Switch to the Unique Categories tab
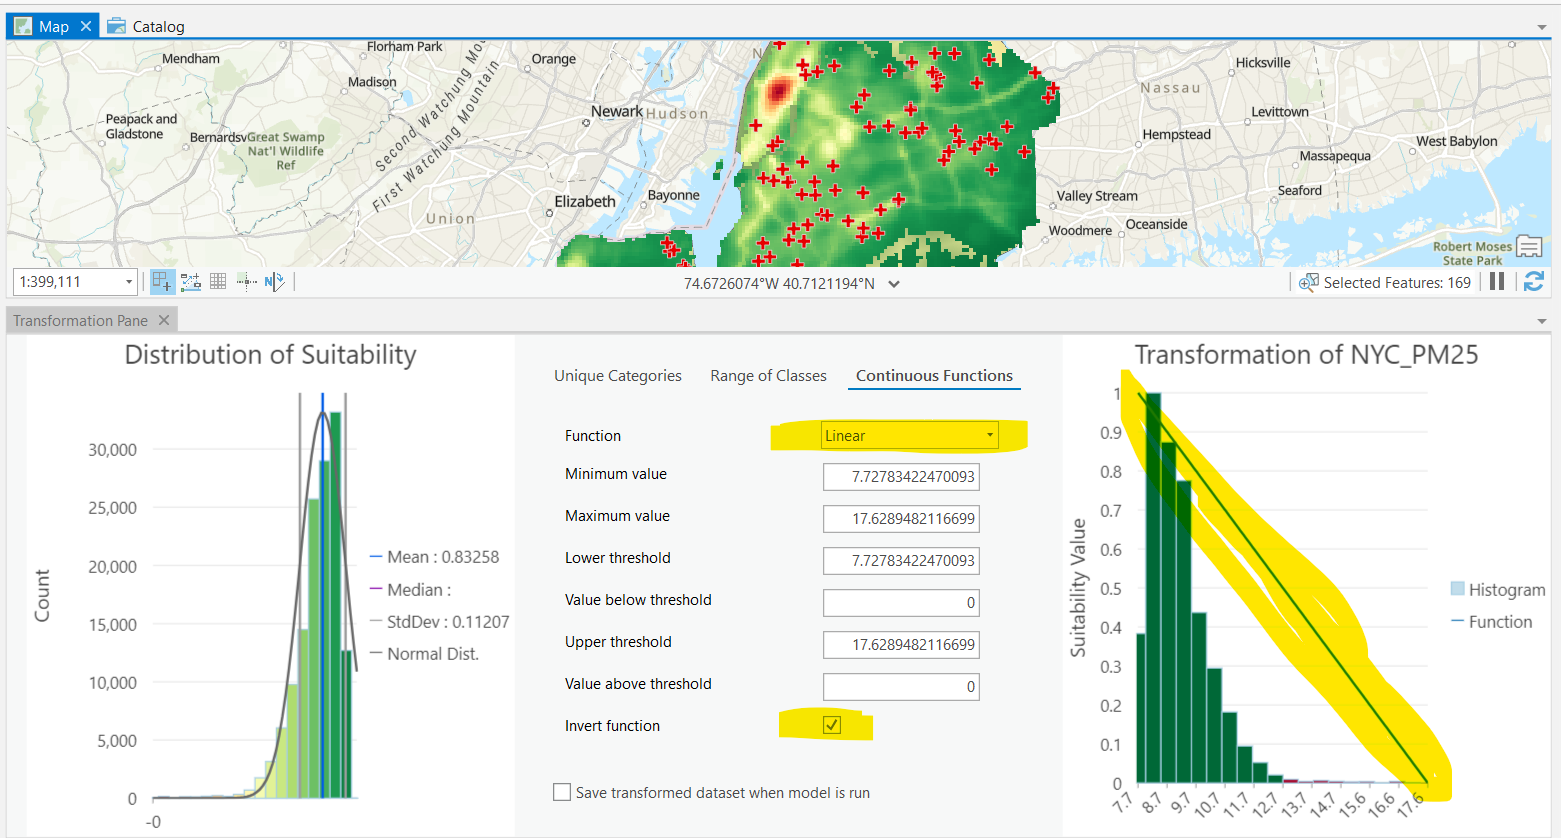This screenshot has width=1561, height=838. click(617, 376)
